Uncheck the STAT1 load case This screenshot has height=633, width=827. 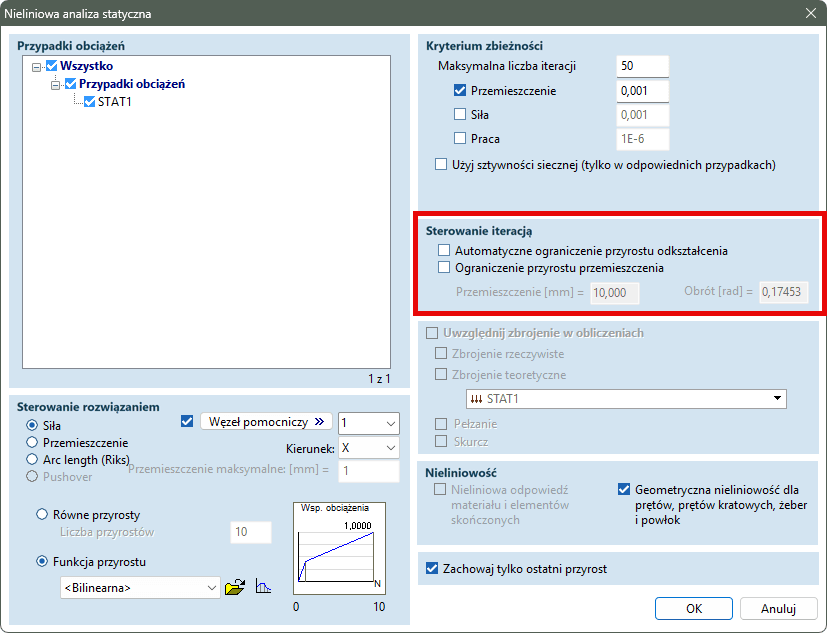coord(89,102)
